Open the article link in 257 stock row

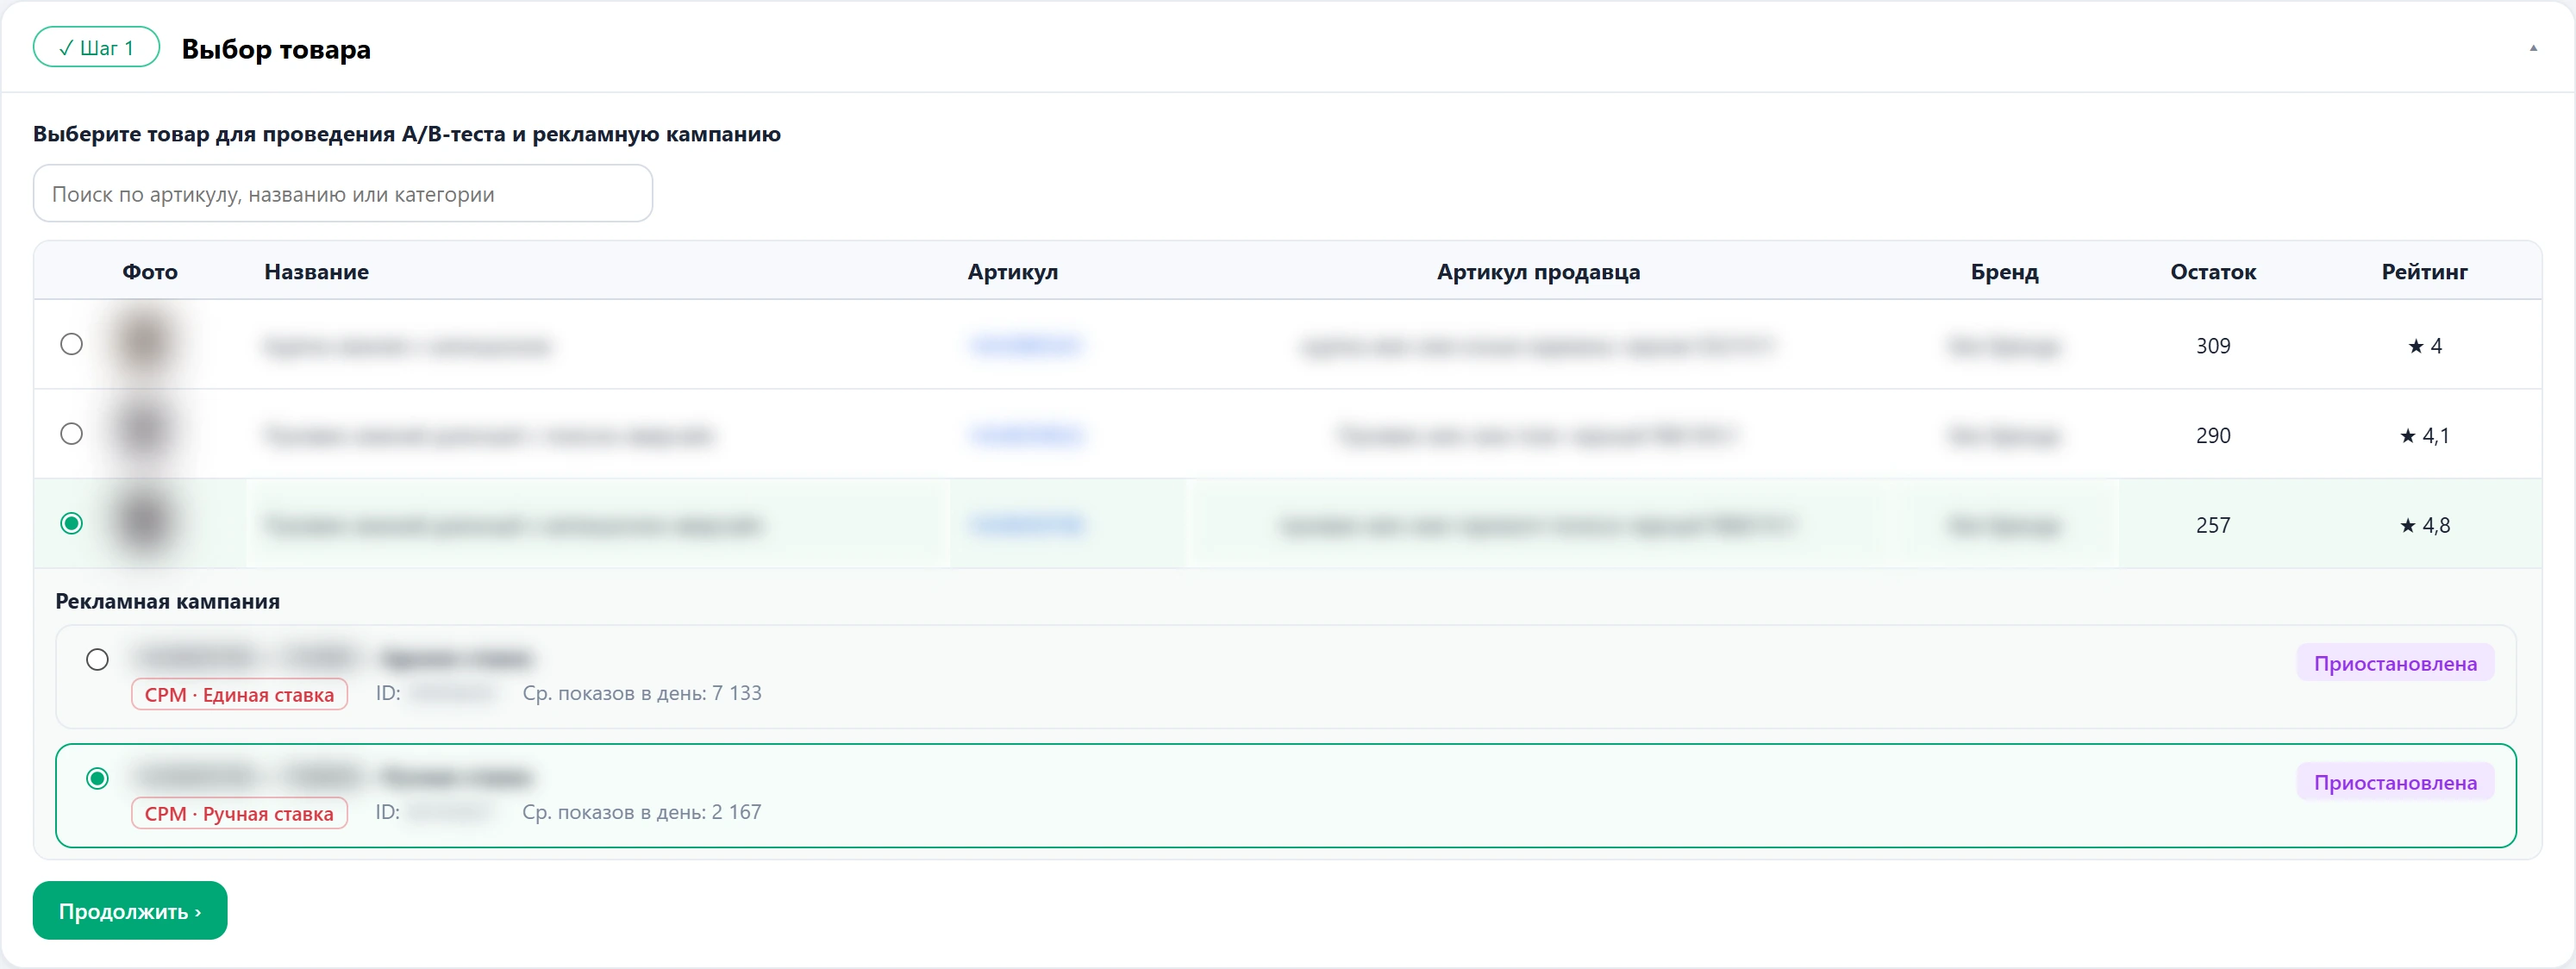(1026, 525)
